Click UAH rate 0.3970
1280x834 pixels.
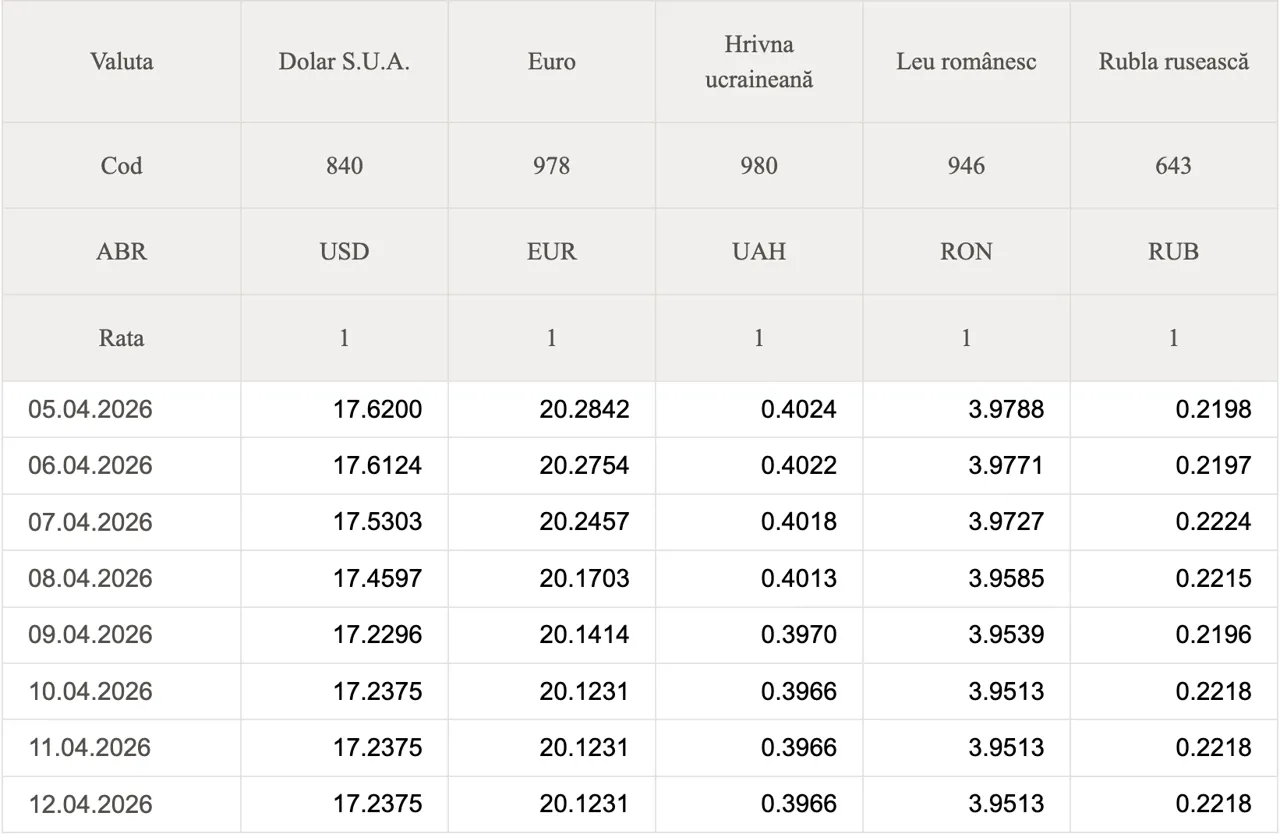coord(798,635)
